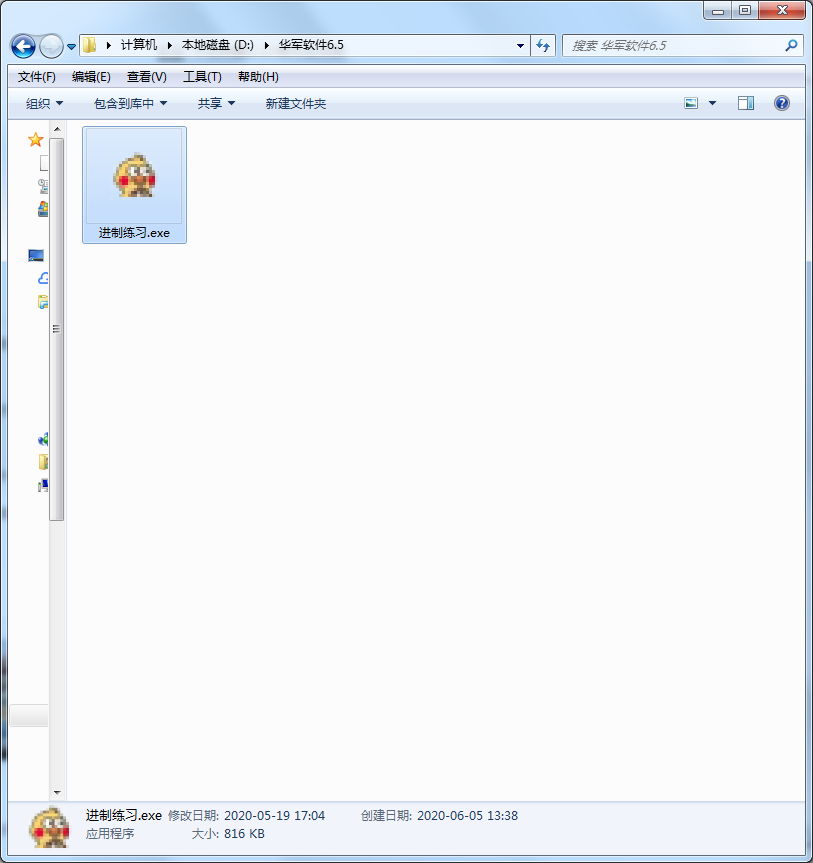Open the address bar previous locations dropdown
813x863 pixels.
(520, 46)
